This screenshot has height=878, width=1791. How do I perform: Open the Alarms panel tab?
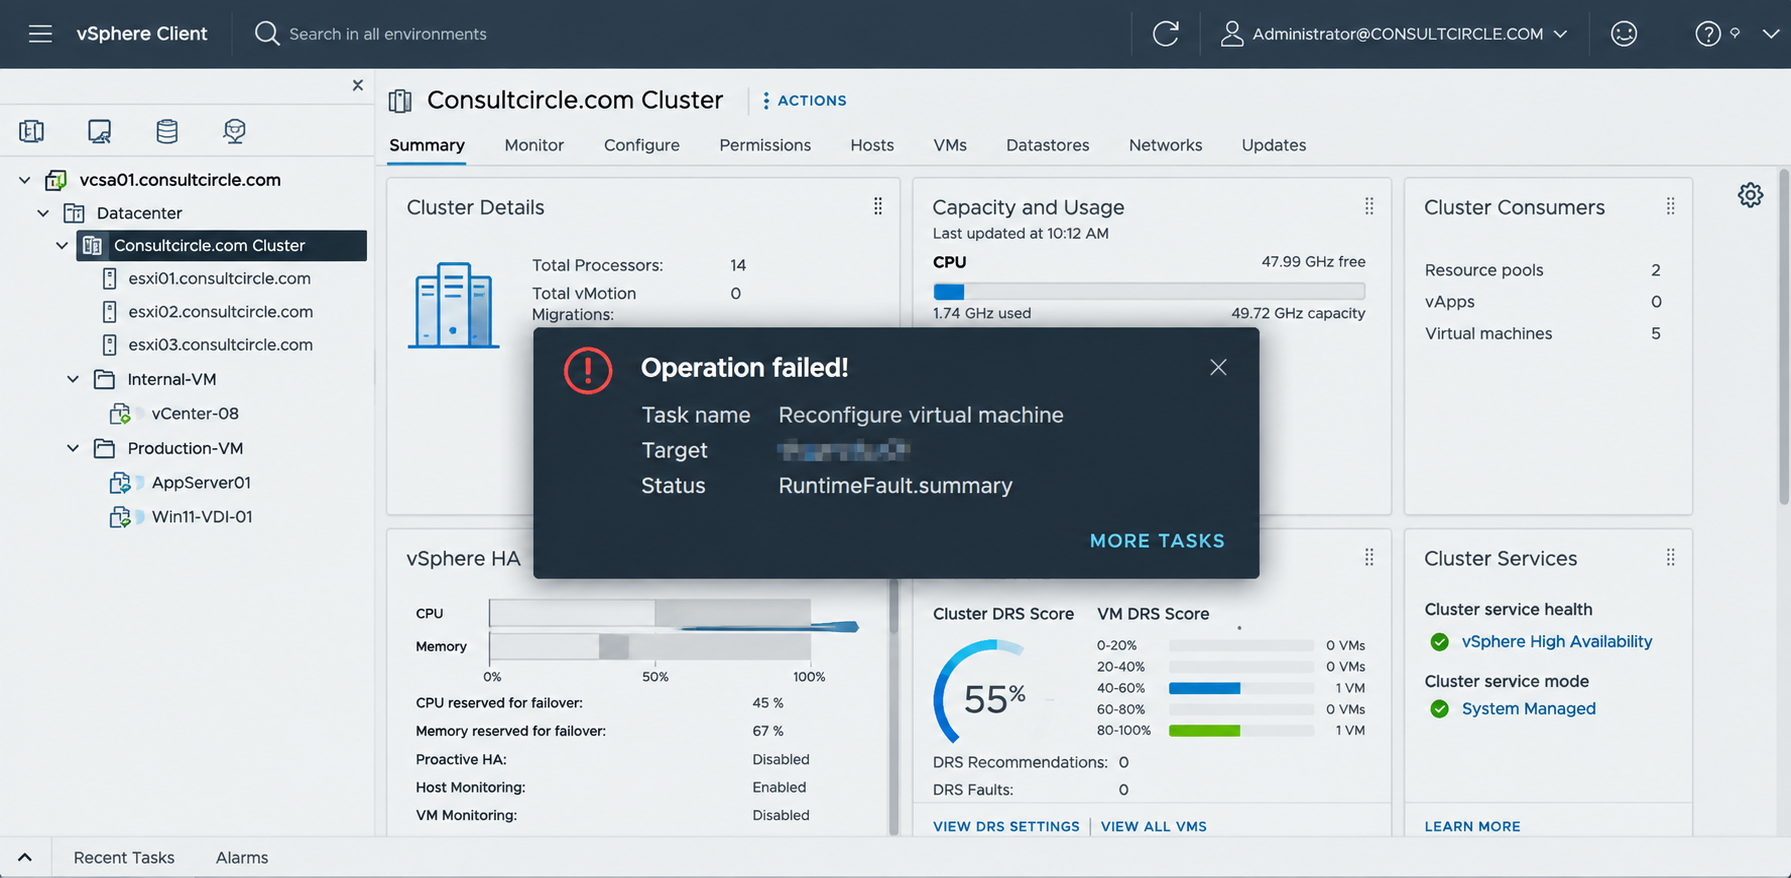click(242, 857)
